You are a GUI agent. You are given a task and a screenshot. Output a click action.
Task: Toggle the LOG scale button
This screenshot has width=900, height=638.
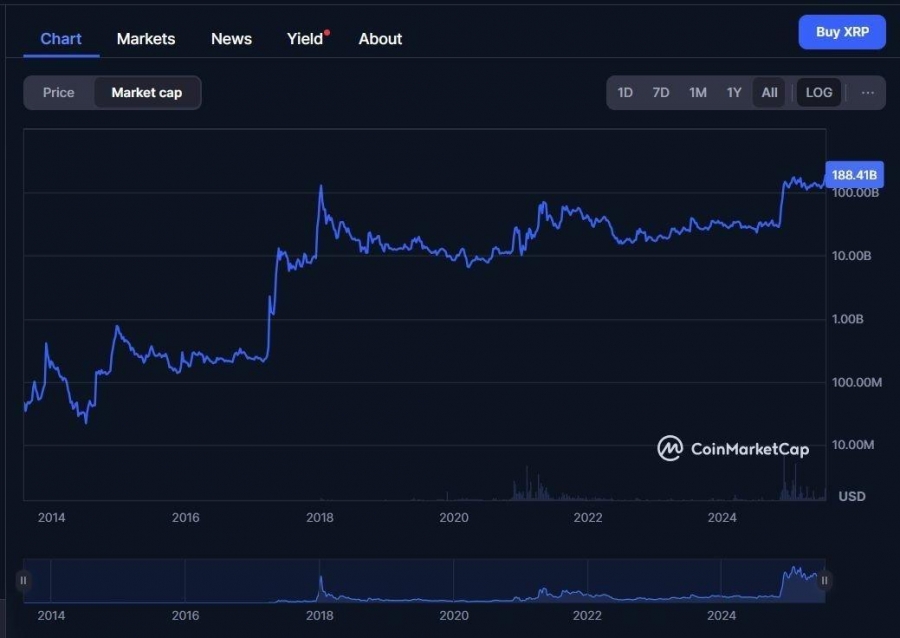pyautogui.click(x=818, y=92)
